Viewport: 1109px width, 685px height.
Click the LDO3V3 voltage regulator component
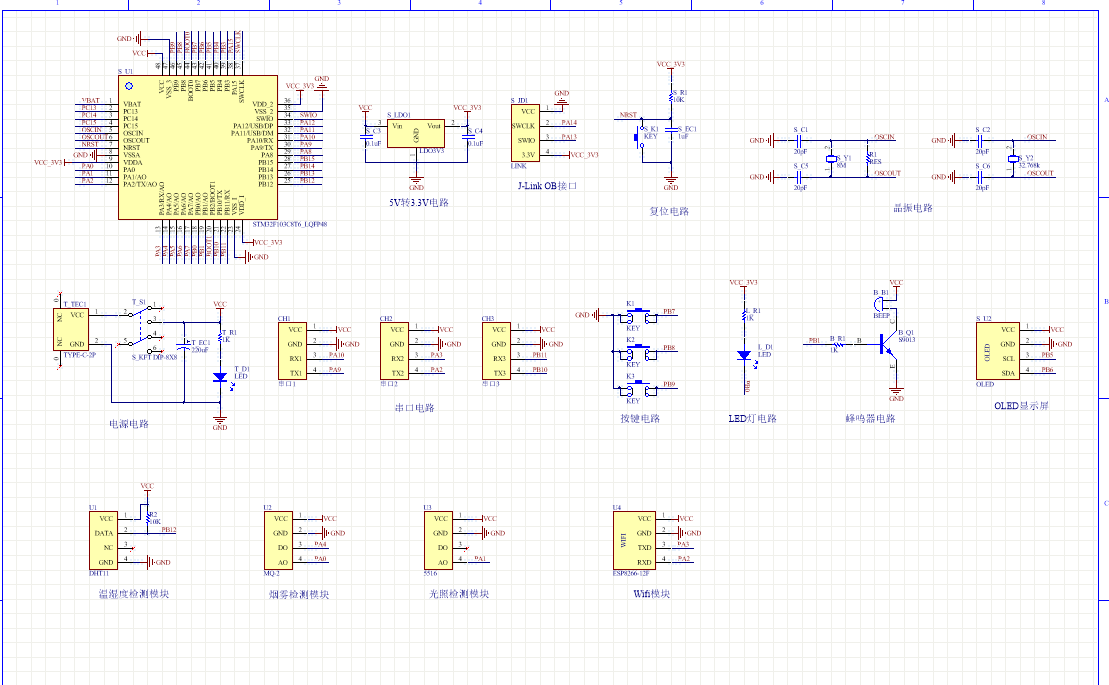pyautogui.click(x=416, y=134)
